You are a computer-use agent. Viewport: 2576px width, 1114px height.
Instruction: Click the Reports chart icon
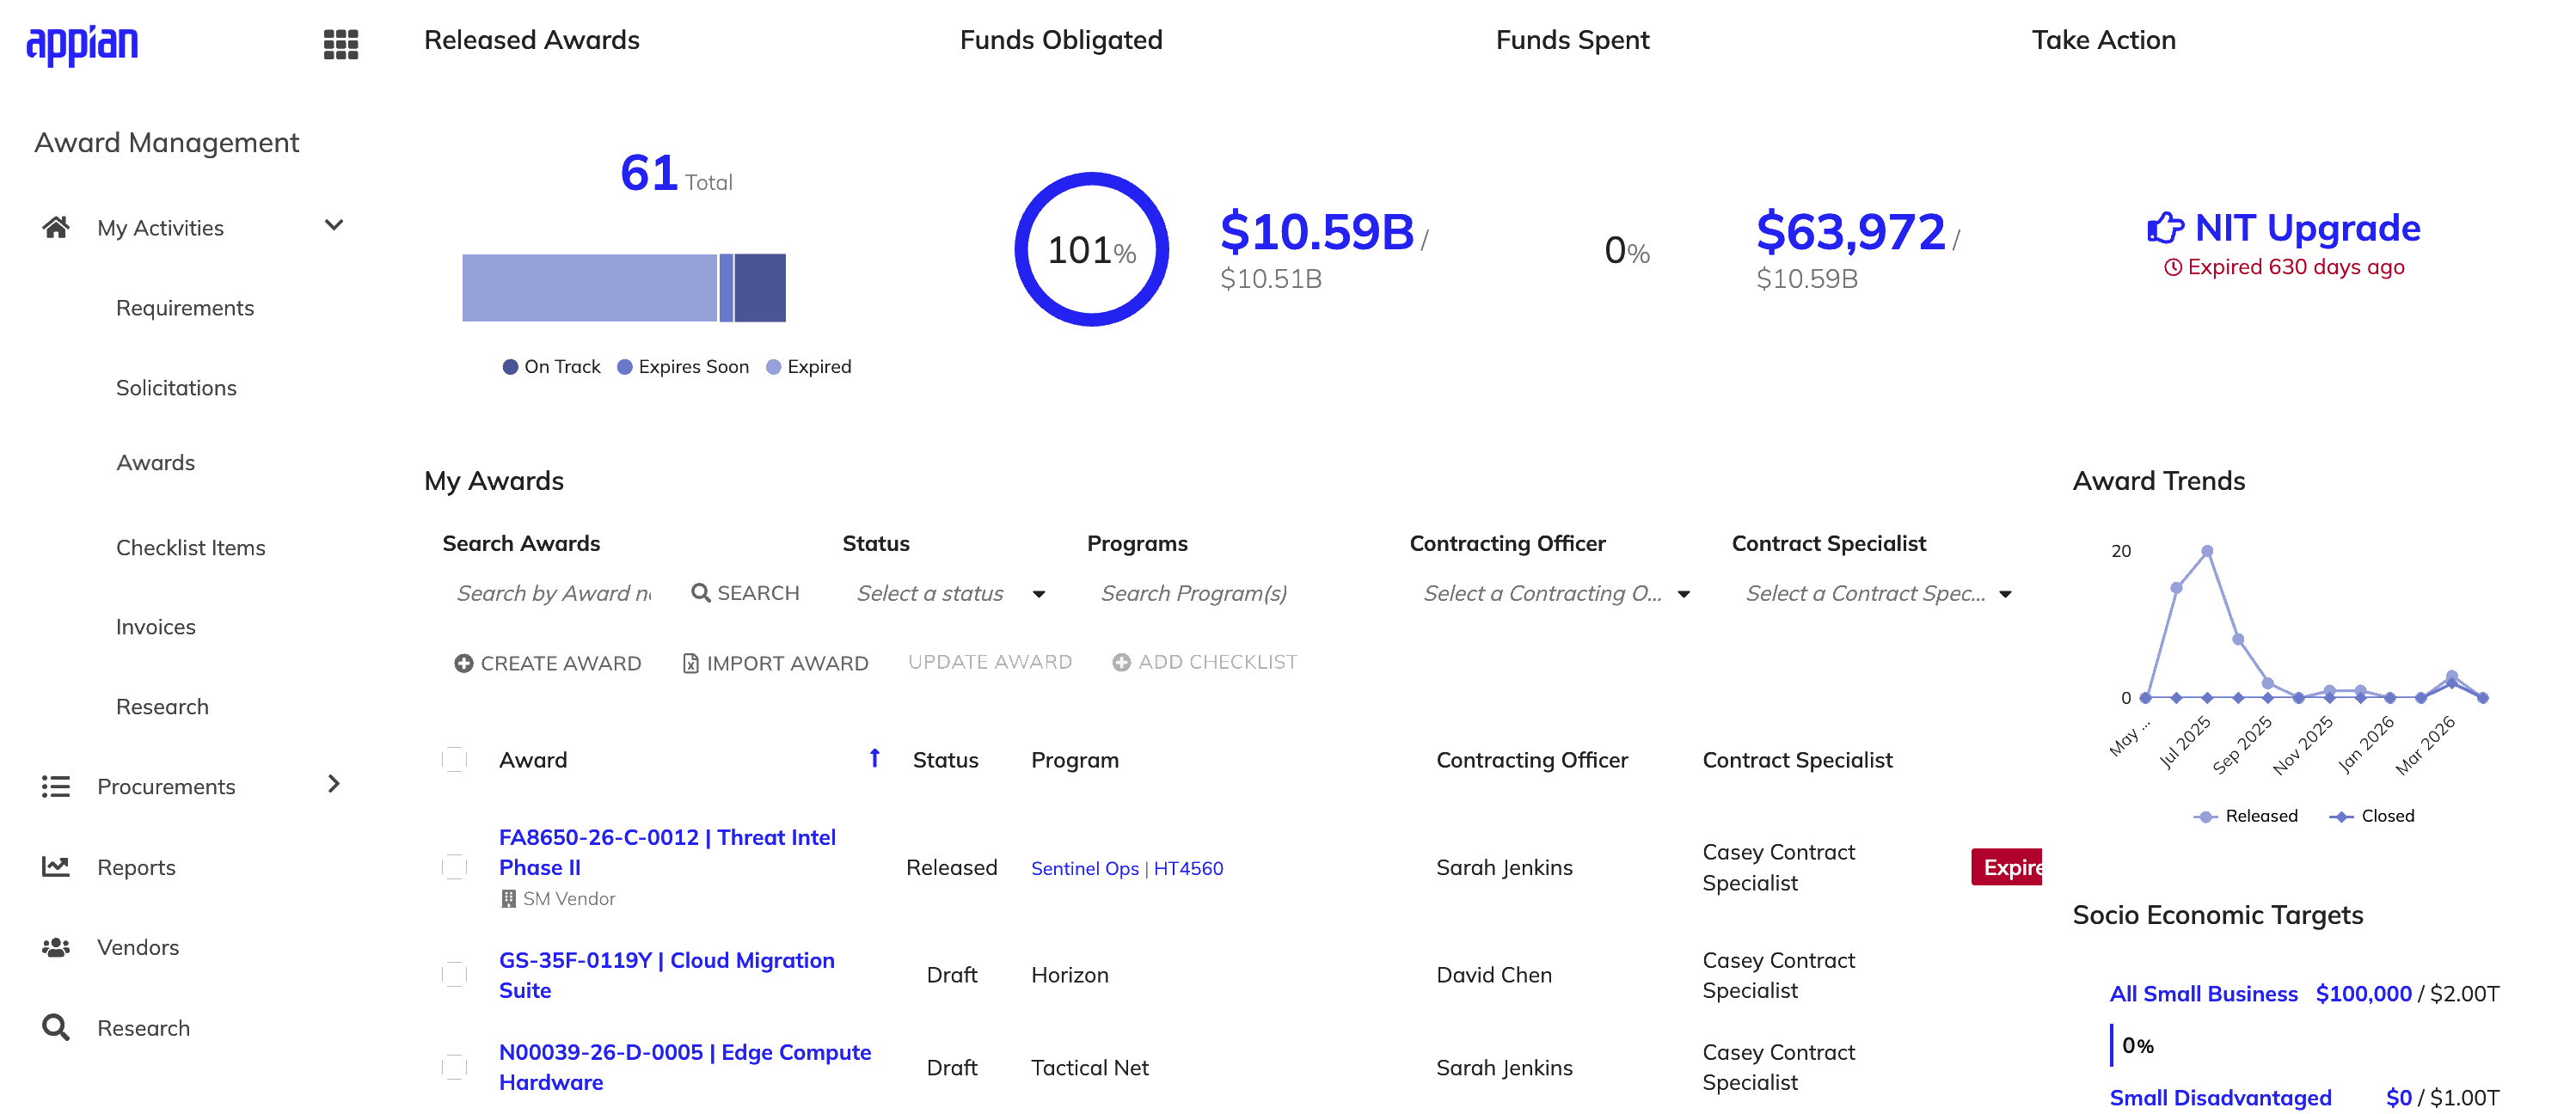tap(56, 866)
